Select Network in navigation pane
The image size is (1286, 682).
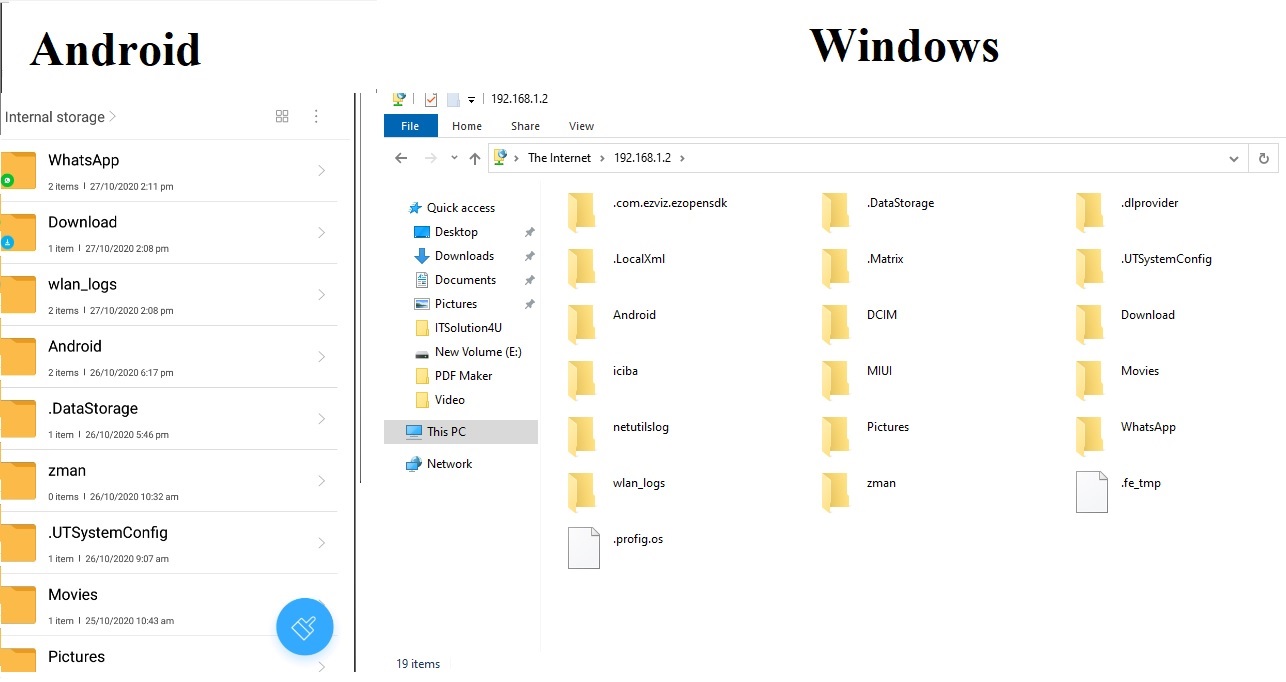[x=439, y=464]
